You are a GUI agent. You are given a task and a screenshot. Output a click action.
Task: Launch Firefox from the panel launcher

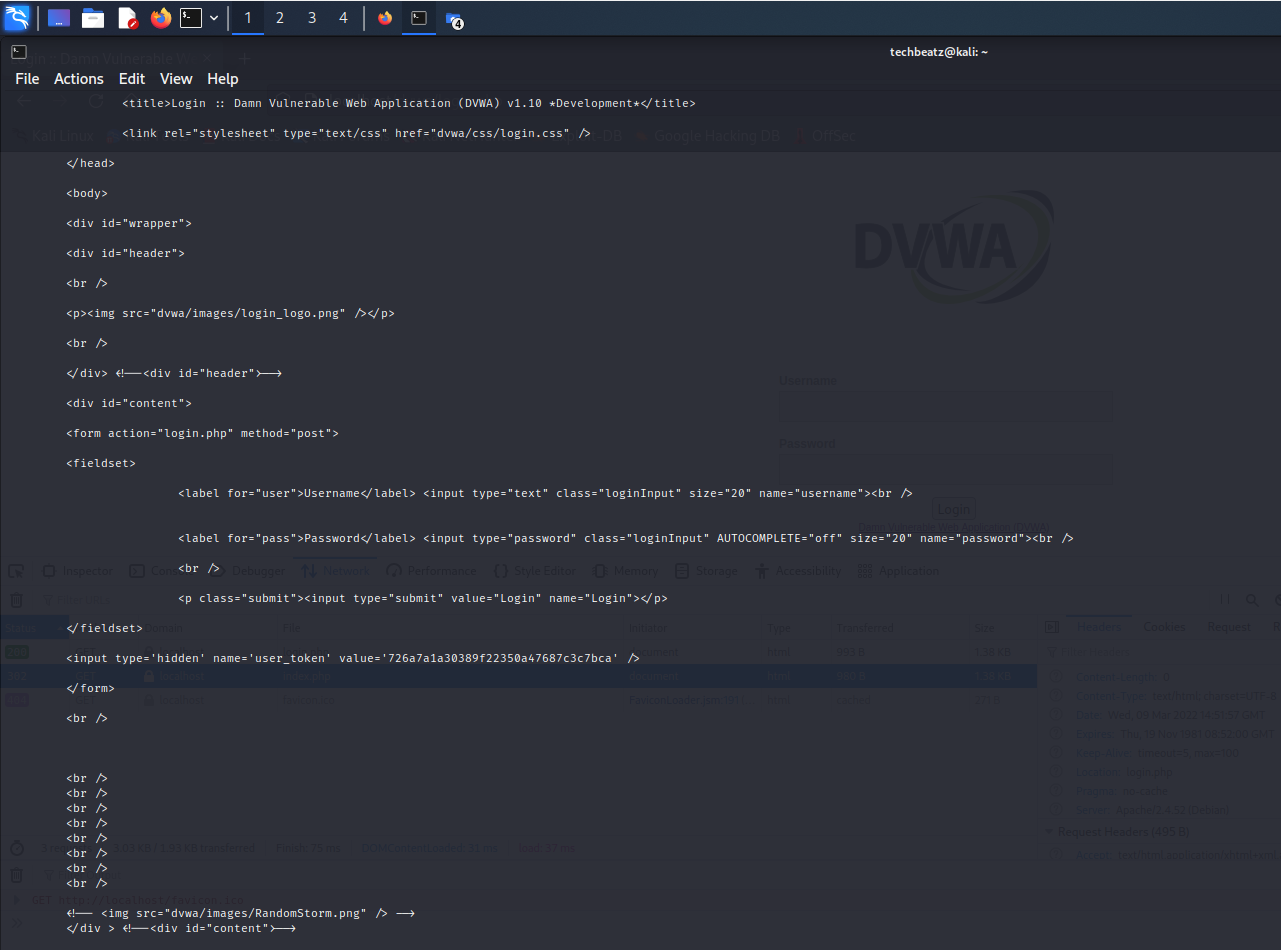point(161,18)
